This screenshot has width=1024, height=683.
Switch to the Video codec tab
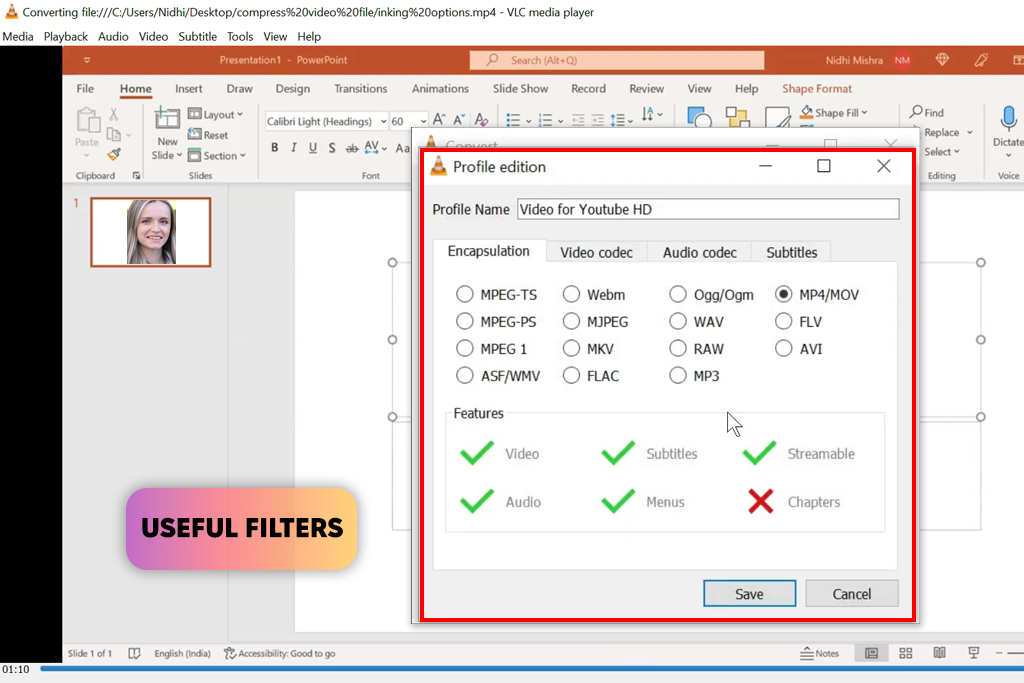(596, 252)
